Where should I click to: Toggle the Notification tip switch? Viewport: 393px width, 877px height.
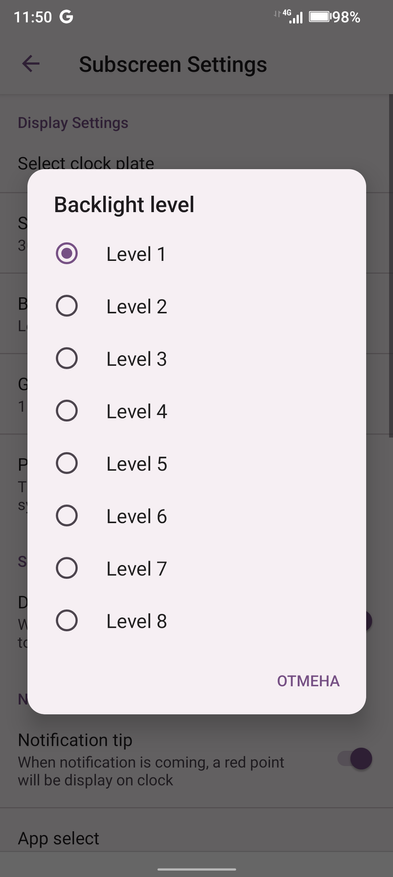(355, 759)
